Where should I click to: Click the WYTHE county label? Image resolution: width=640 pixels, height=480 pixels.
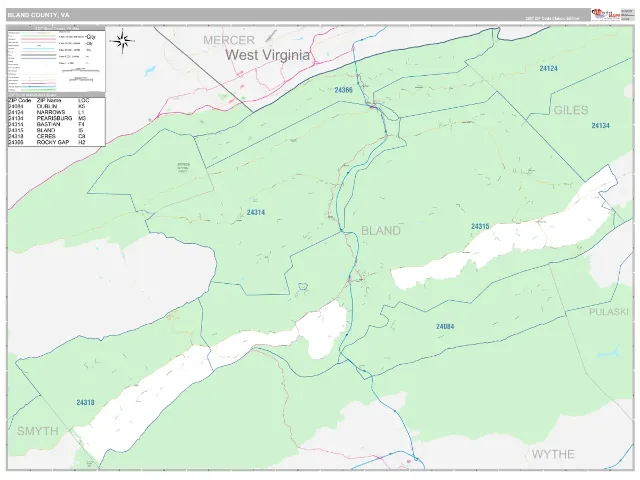(x=553, y=454)
